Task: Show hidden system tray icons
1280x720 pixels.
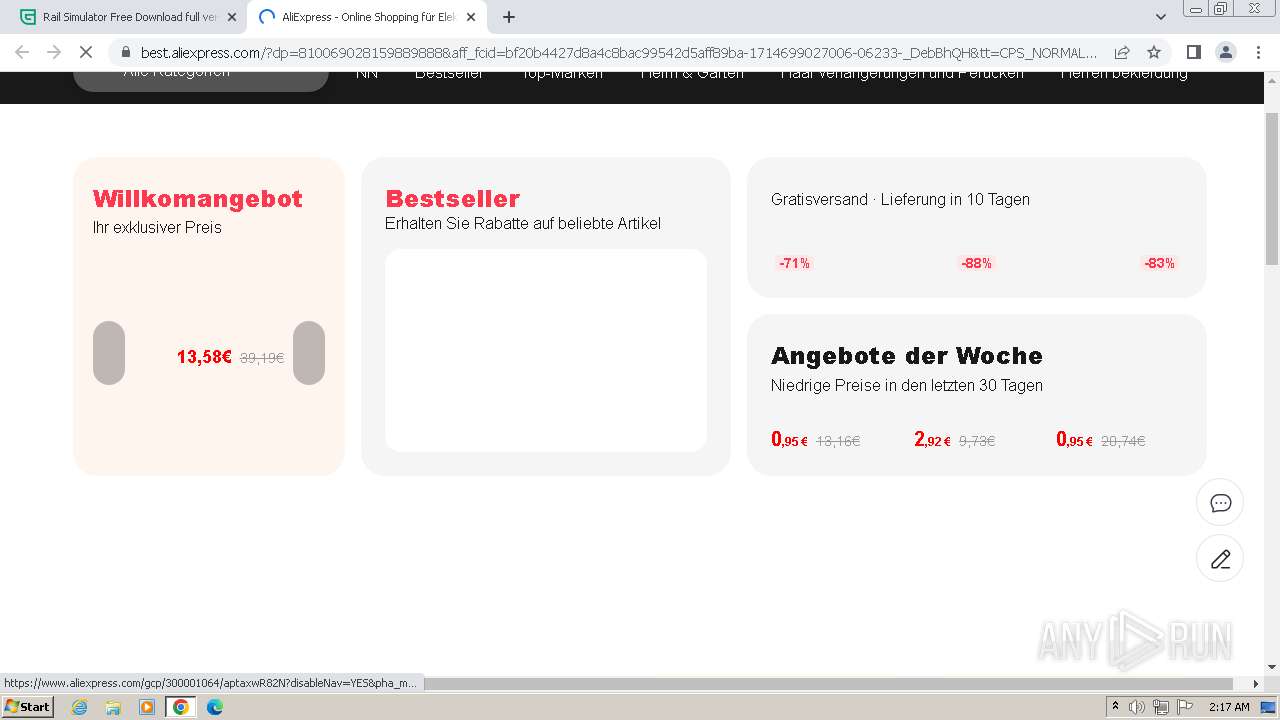Action: pyautogui.click(x=1115, y=707)
